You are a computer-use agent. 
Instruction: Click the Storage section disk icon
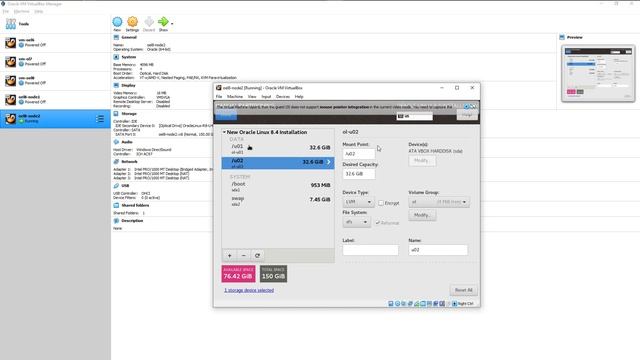coord(116,113)
